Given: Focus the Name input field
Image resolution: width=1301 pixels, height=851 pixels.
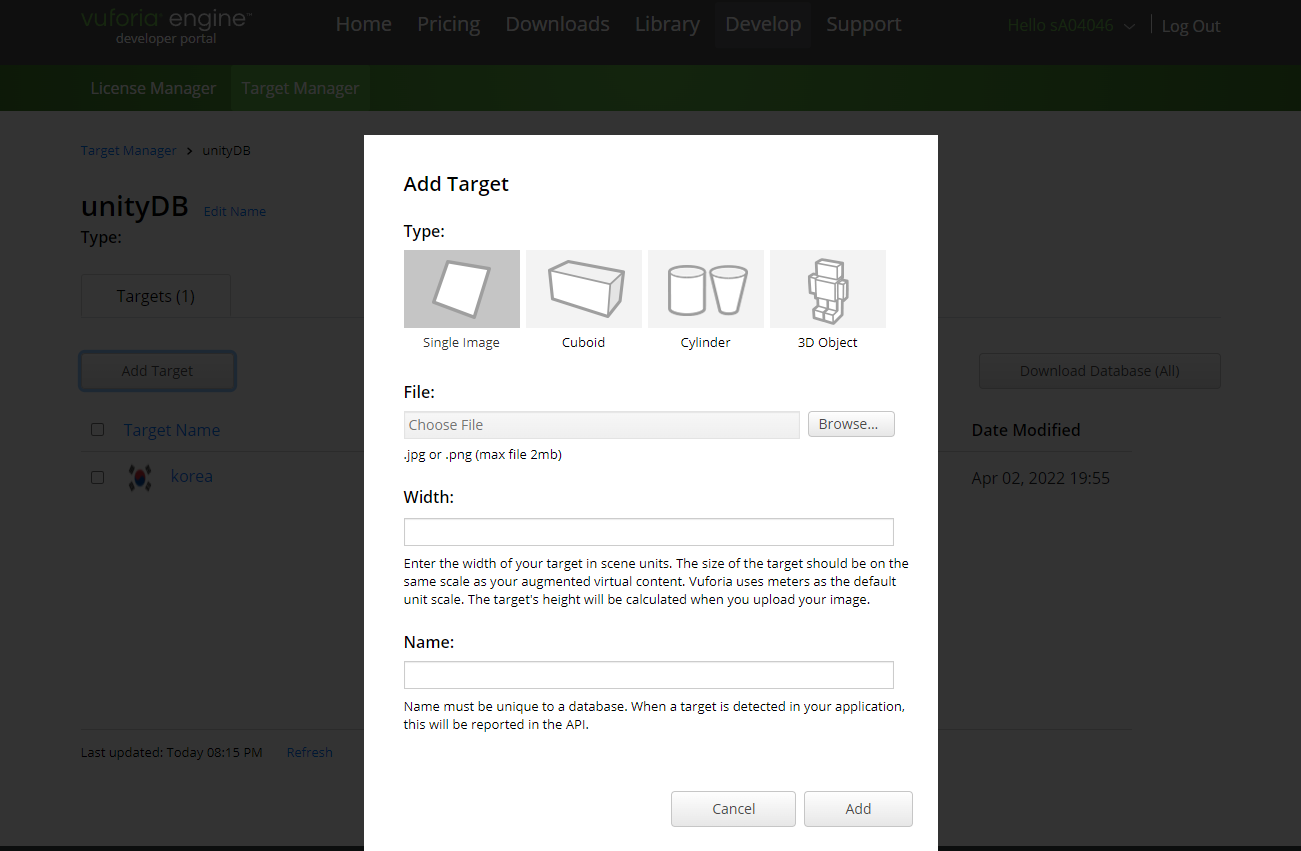Looking at the screenshot, I should tap(649, 675).
